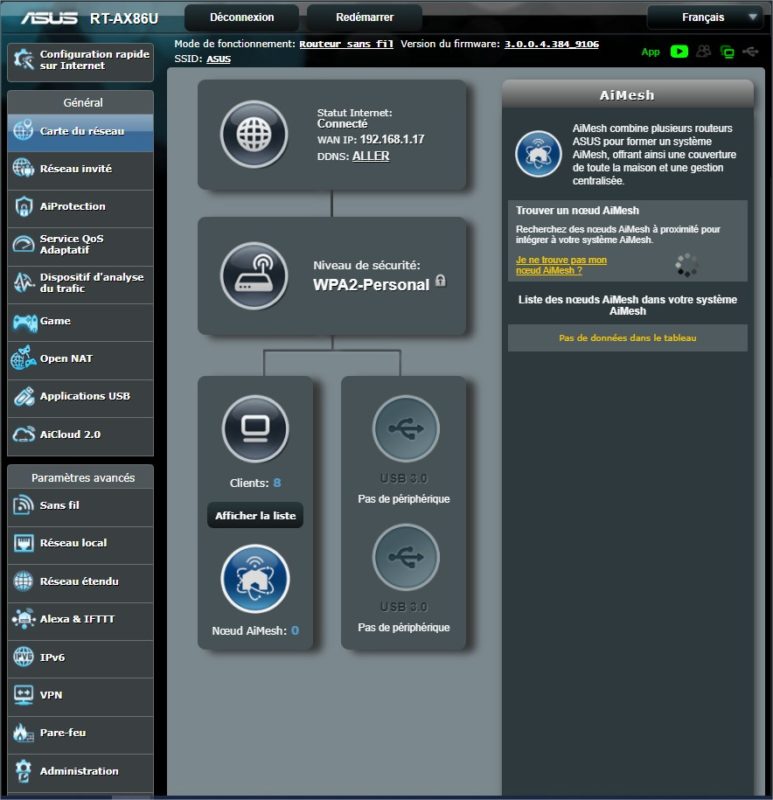This screenshot has height=800, width=773.
Task: Click the wireless router security icon
Action: coord(254,276)
